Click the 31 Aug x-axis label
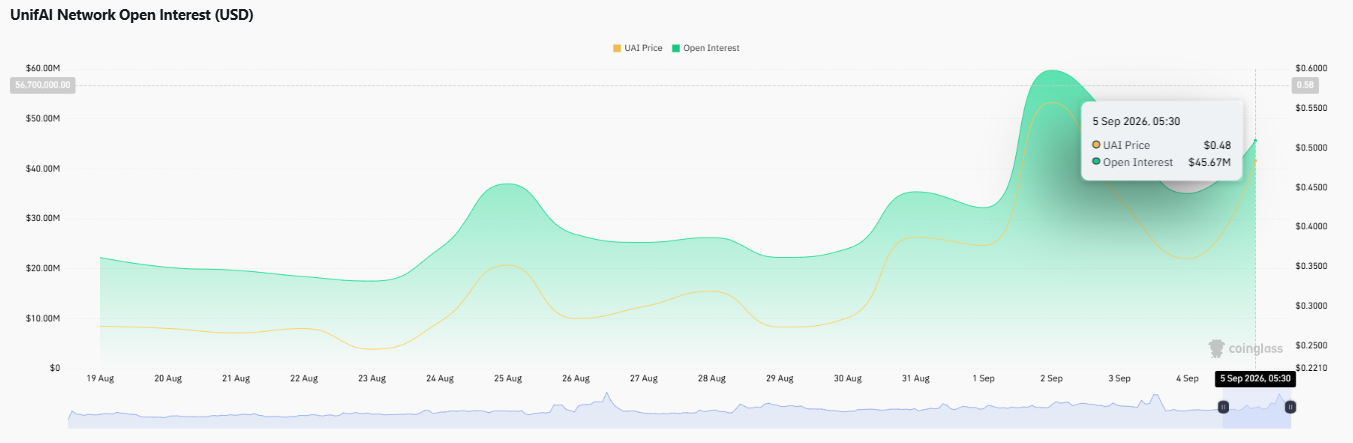This screenshot has width=1353, height=443. pyautogui.click(x=916, y=379)
